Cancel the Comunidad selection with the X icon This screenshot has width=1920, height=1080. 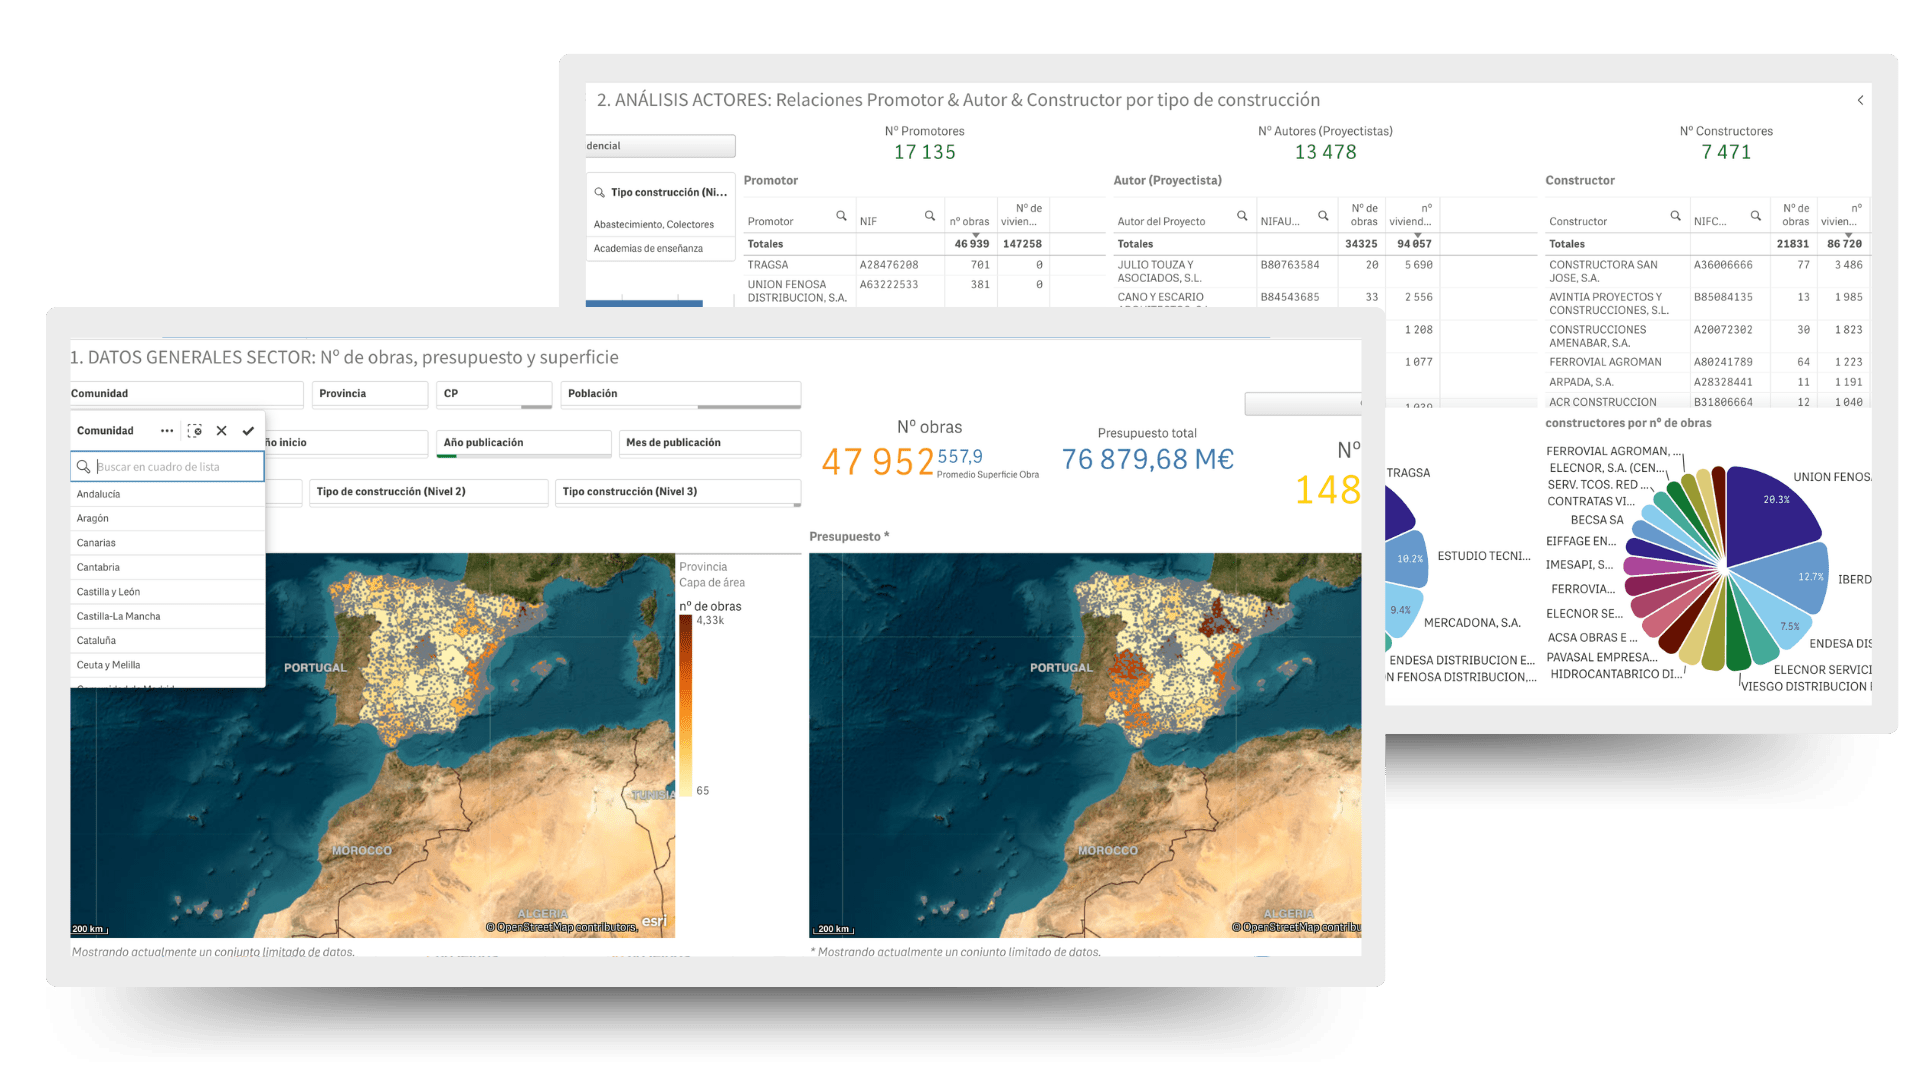pos(222,431)
